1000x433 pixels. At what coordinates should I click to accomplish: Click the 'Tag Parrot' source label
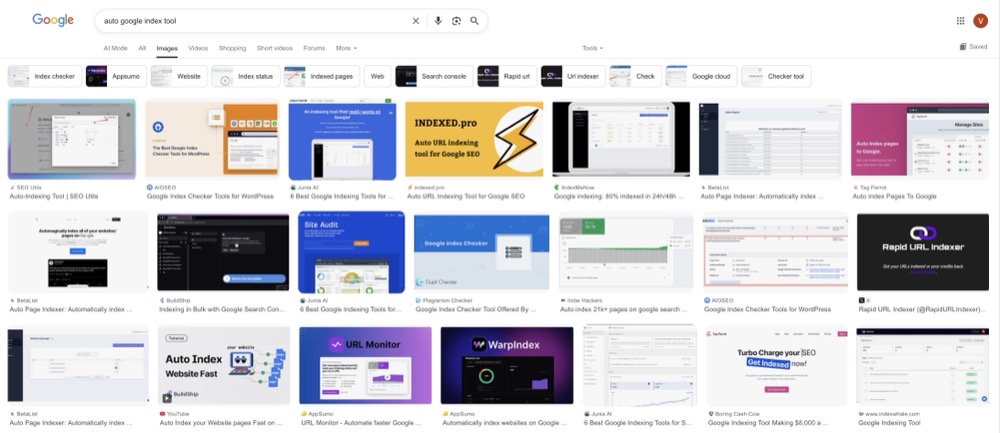872,187
